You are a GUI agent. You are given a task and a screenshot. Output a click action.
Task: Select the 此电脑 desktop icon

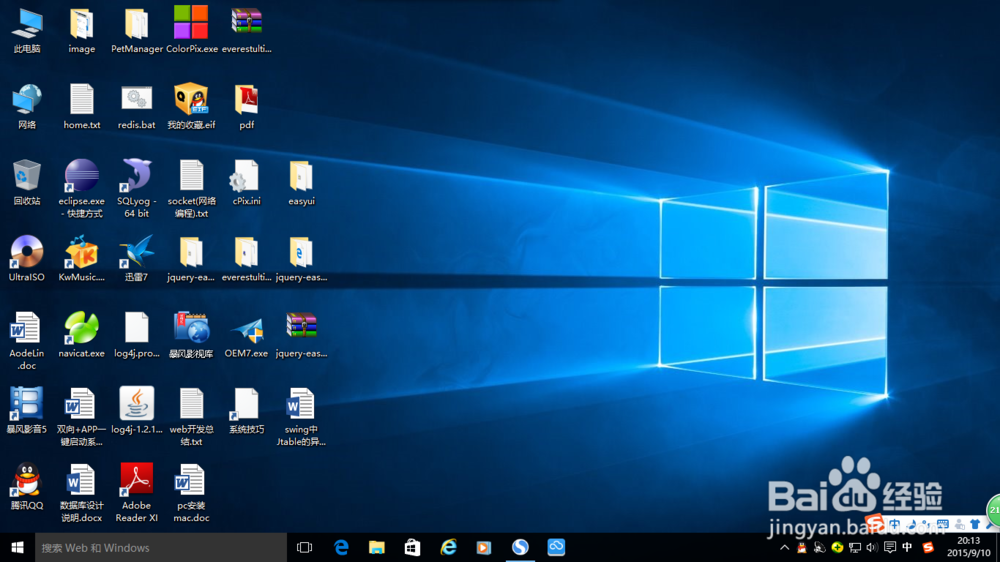27,30
